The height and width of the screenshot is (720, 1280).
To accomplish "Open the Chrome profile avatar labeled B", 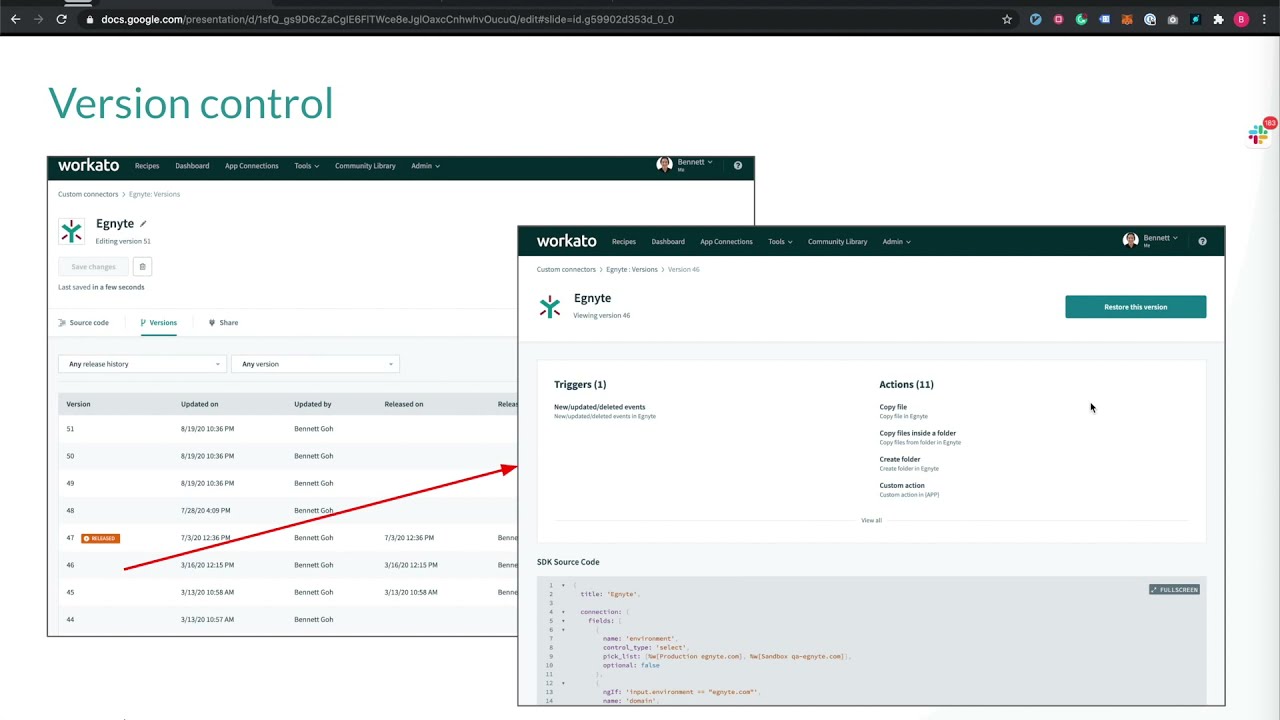I will point(1241,19).
